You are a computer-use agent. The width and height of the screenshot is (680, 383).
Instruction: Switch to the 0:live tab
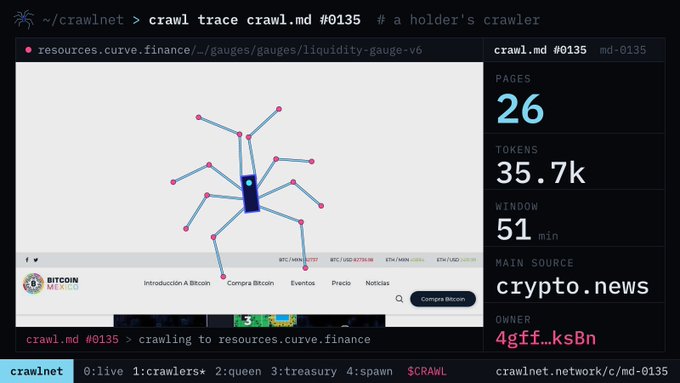[103, 371]
